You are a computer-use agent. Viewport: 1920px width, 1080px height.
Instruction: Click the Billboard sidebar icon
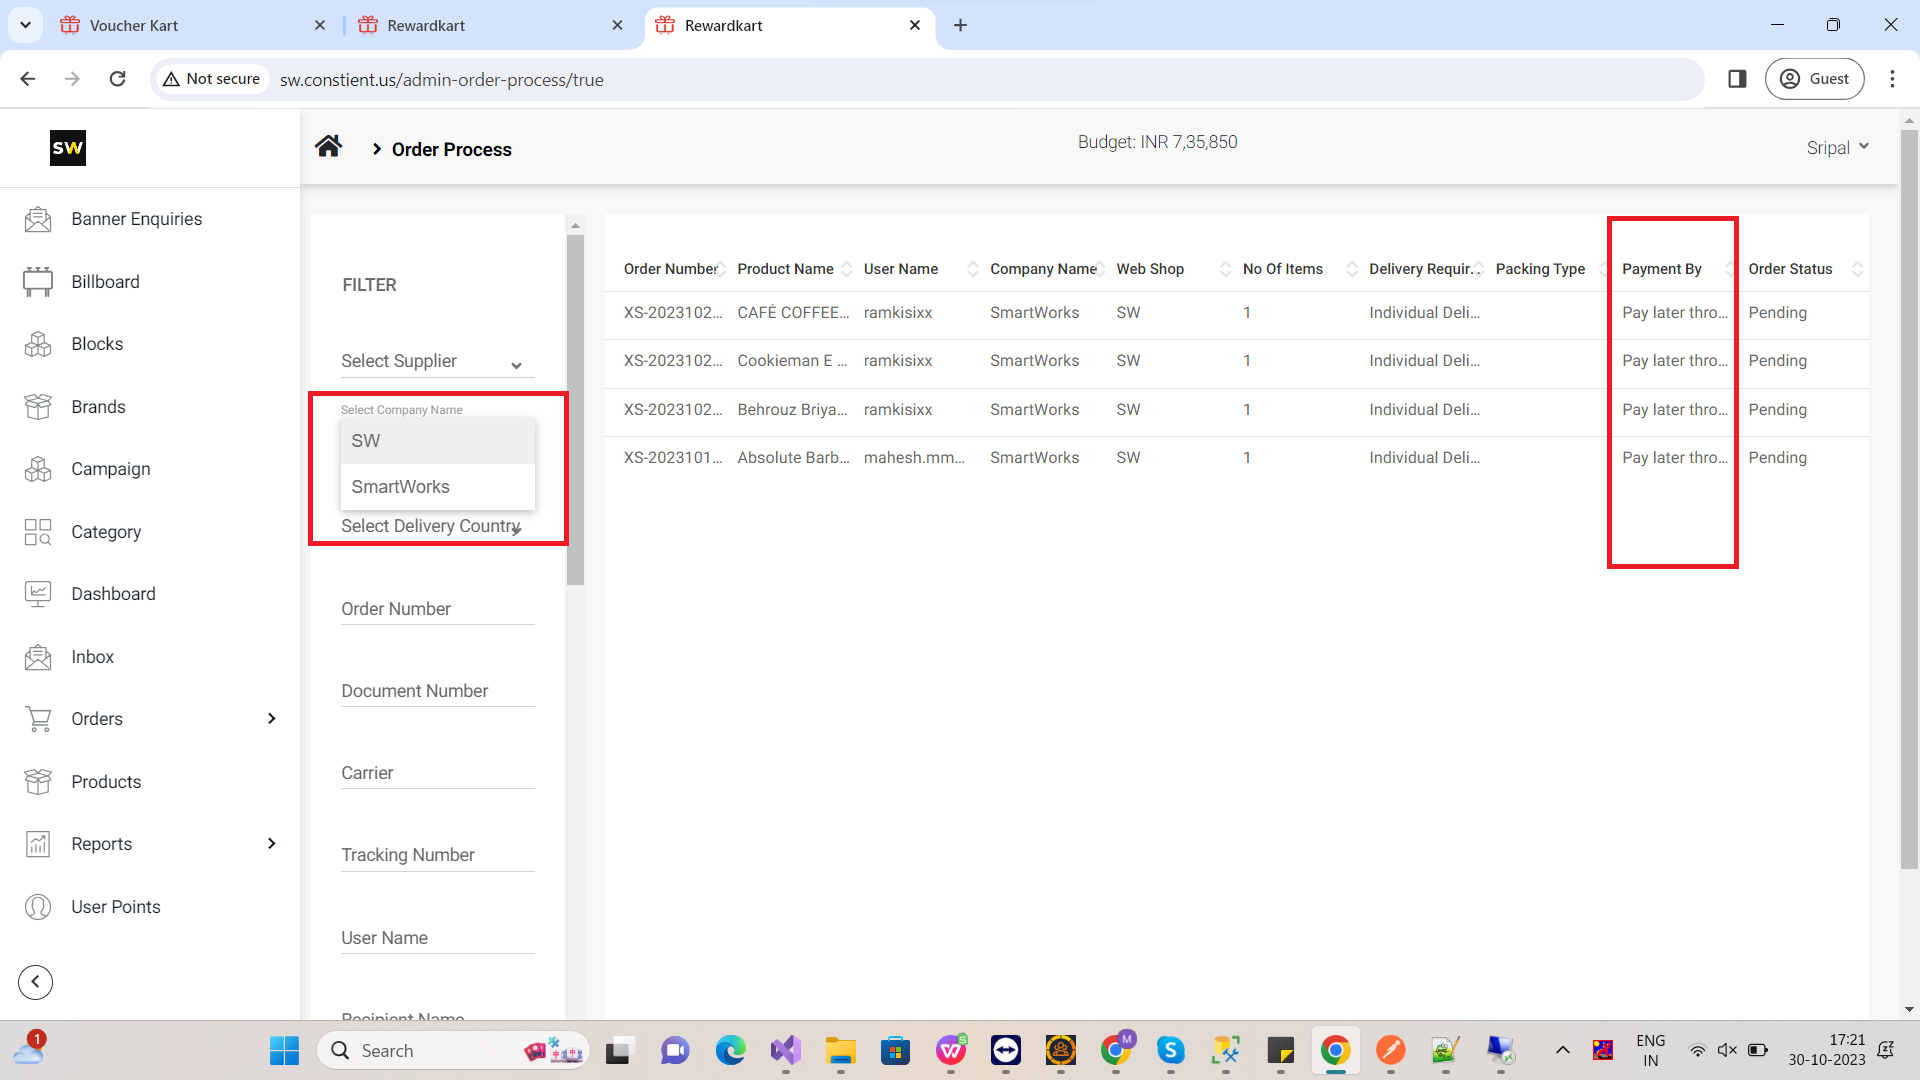point(38,282)
